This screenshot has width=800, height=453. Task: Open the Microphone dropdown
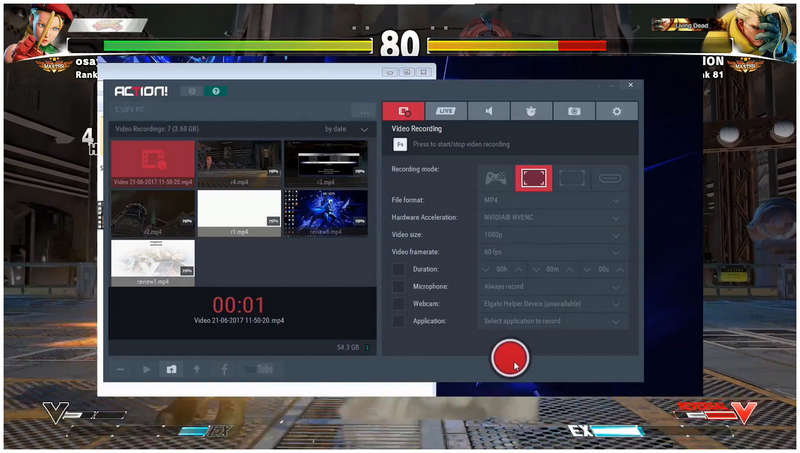(x=553, y=287)
